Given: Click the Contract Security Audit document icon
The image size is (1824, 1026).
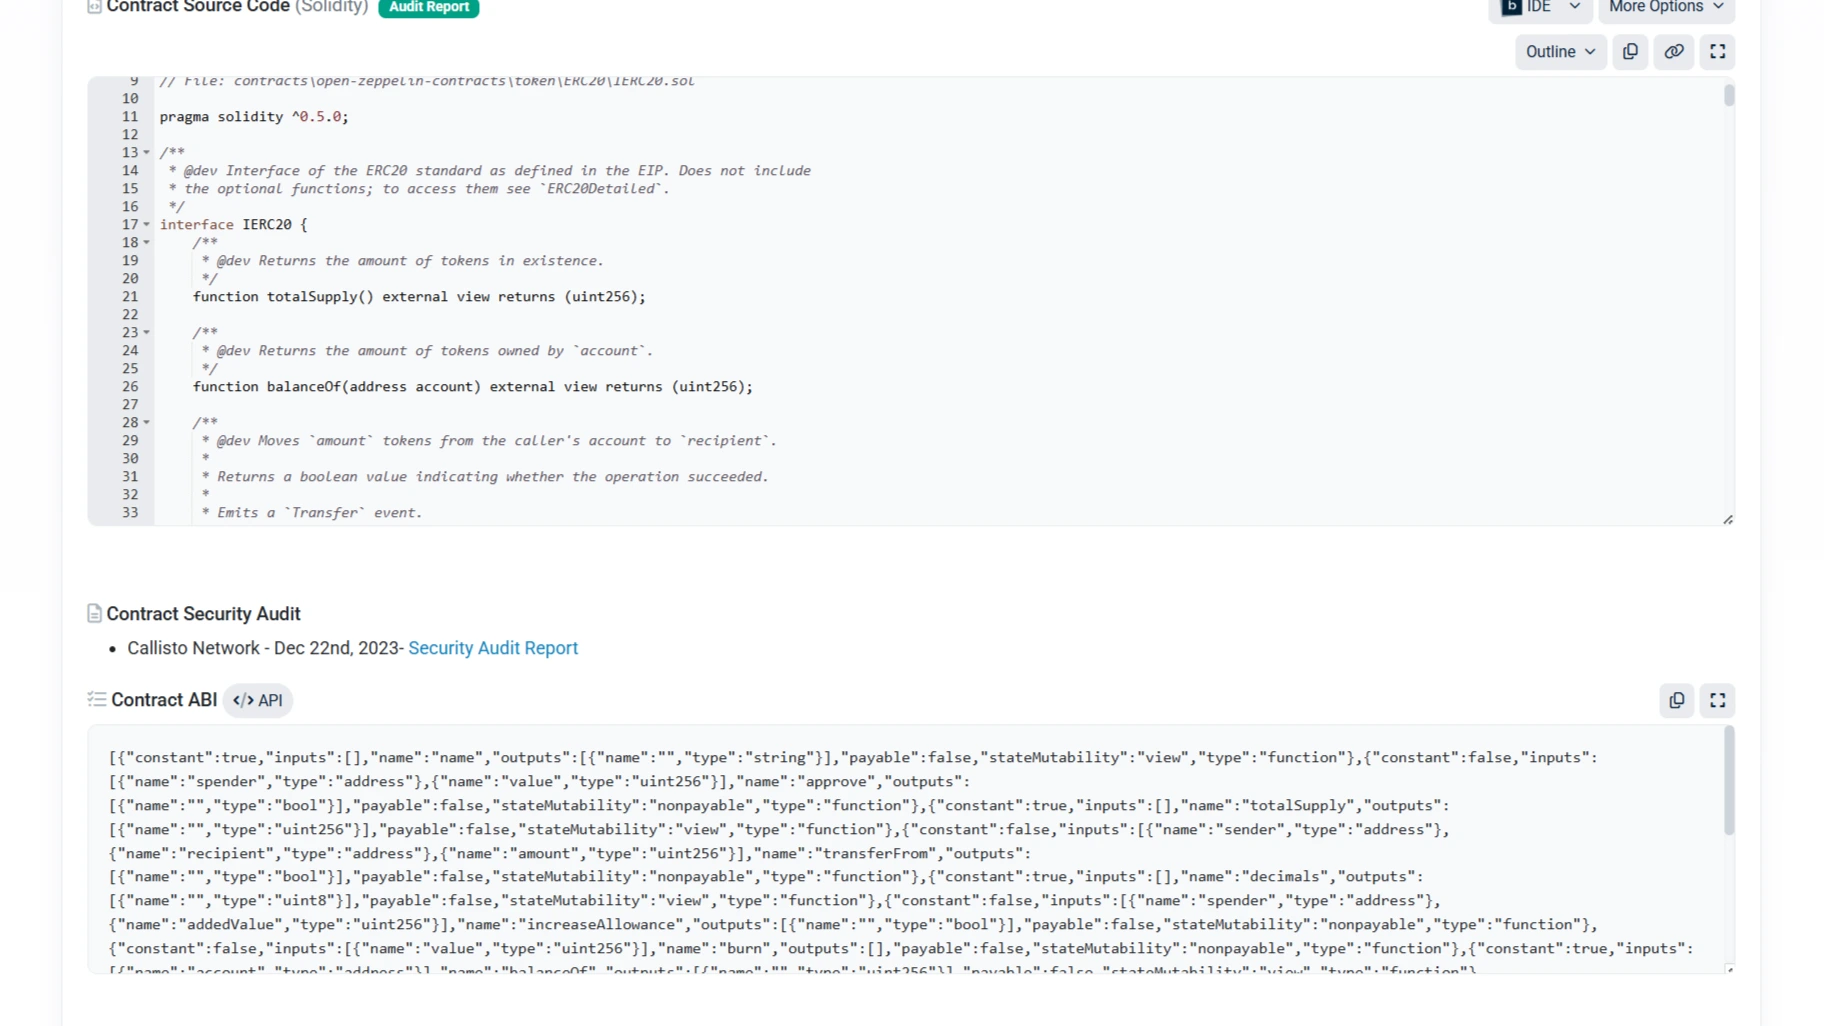Looking at the screenshot, I should [93, 613].
